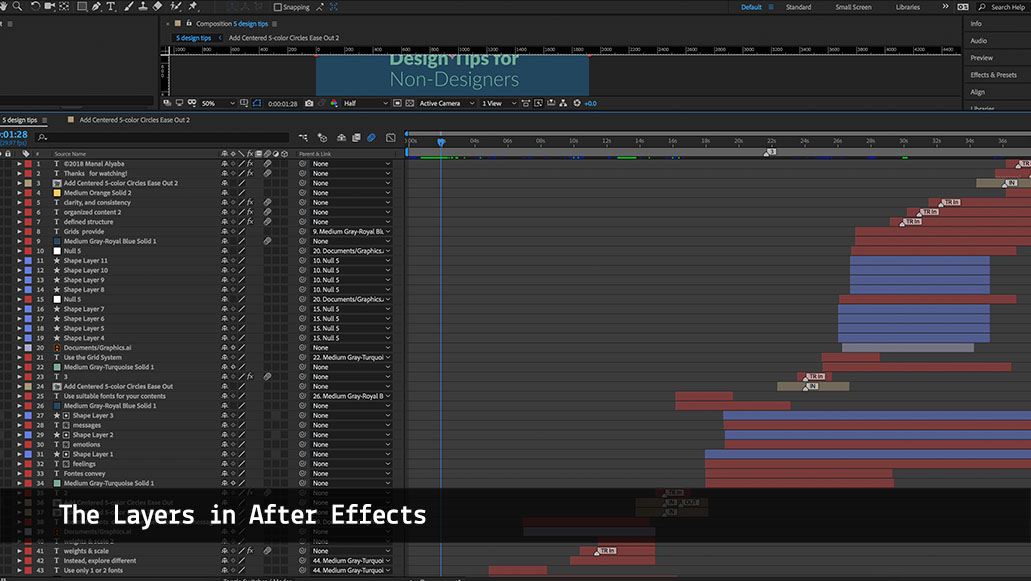Open the Half resolution dropdown
This screenshot has width=1031, height=581.
(x=365, y=103)
